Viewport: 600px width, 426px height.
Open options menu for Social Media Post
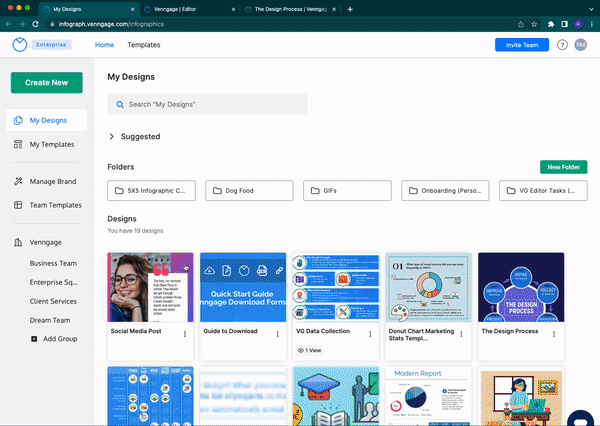pos(185,334)
